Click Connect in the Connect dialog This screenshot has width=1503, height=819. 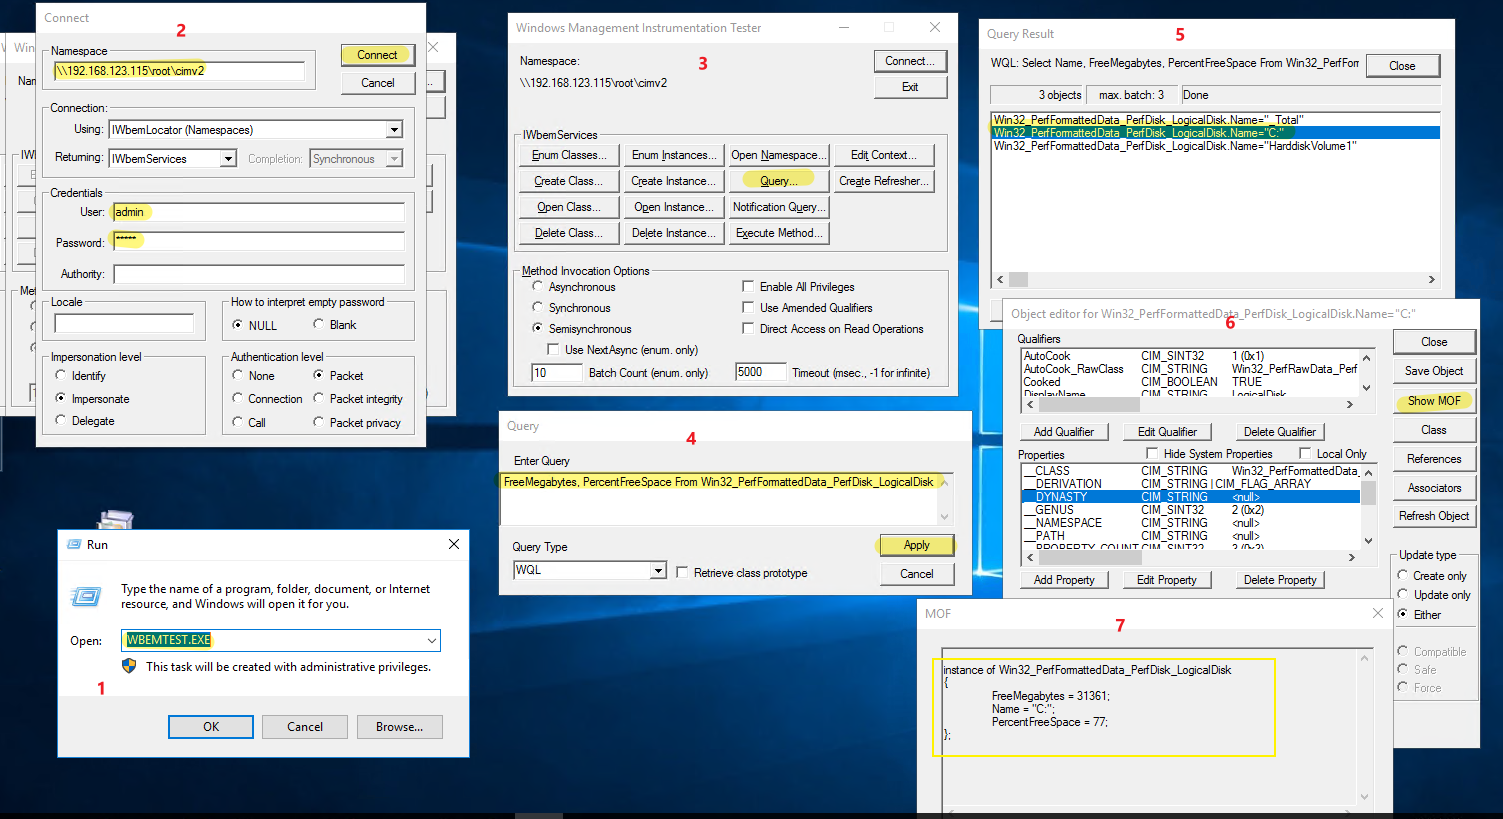click(377, 55)
